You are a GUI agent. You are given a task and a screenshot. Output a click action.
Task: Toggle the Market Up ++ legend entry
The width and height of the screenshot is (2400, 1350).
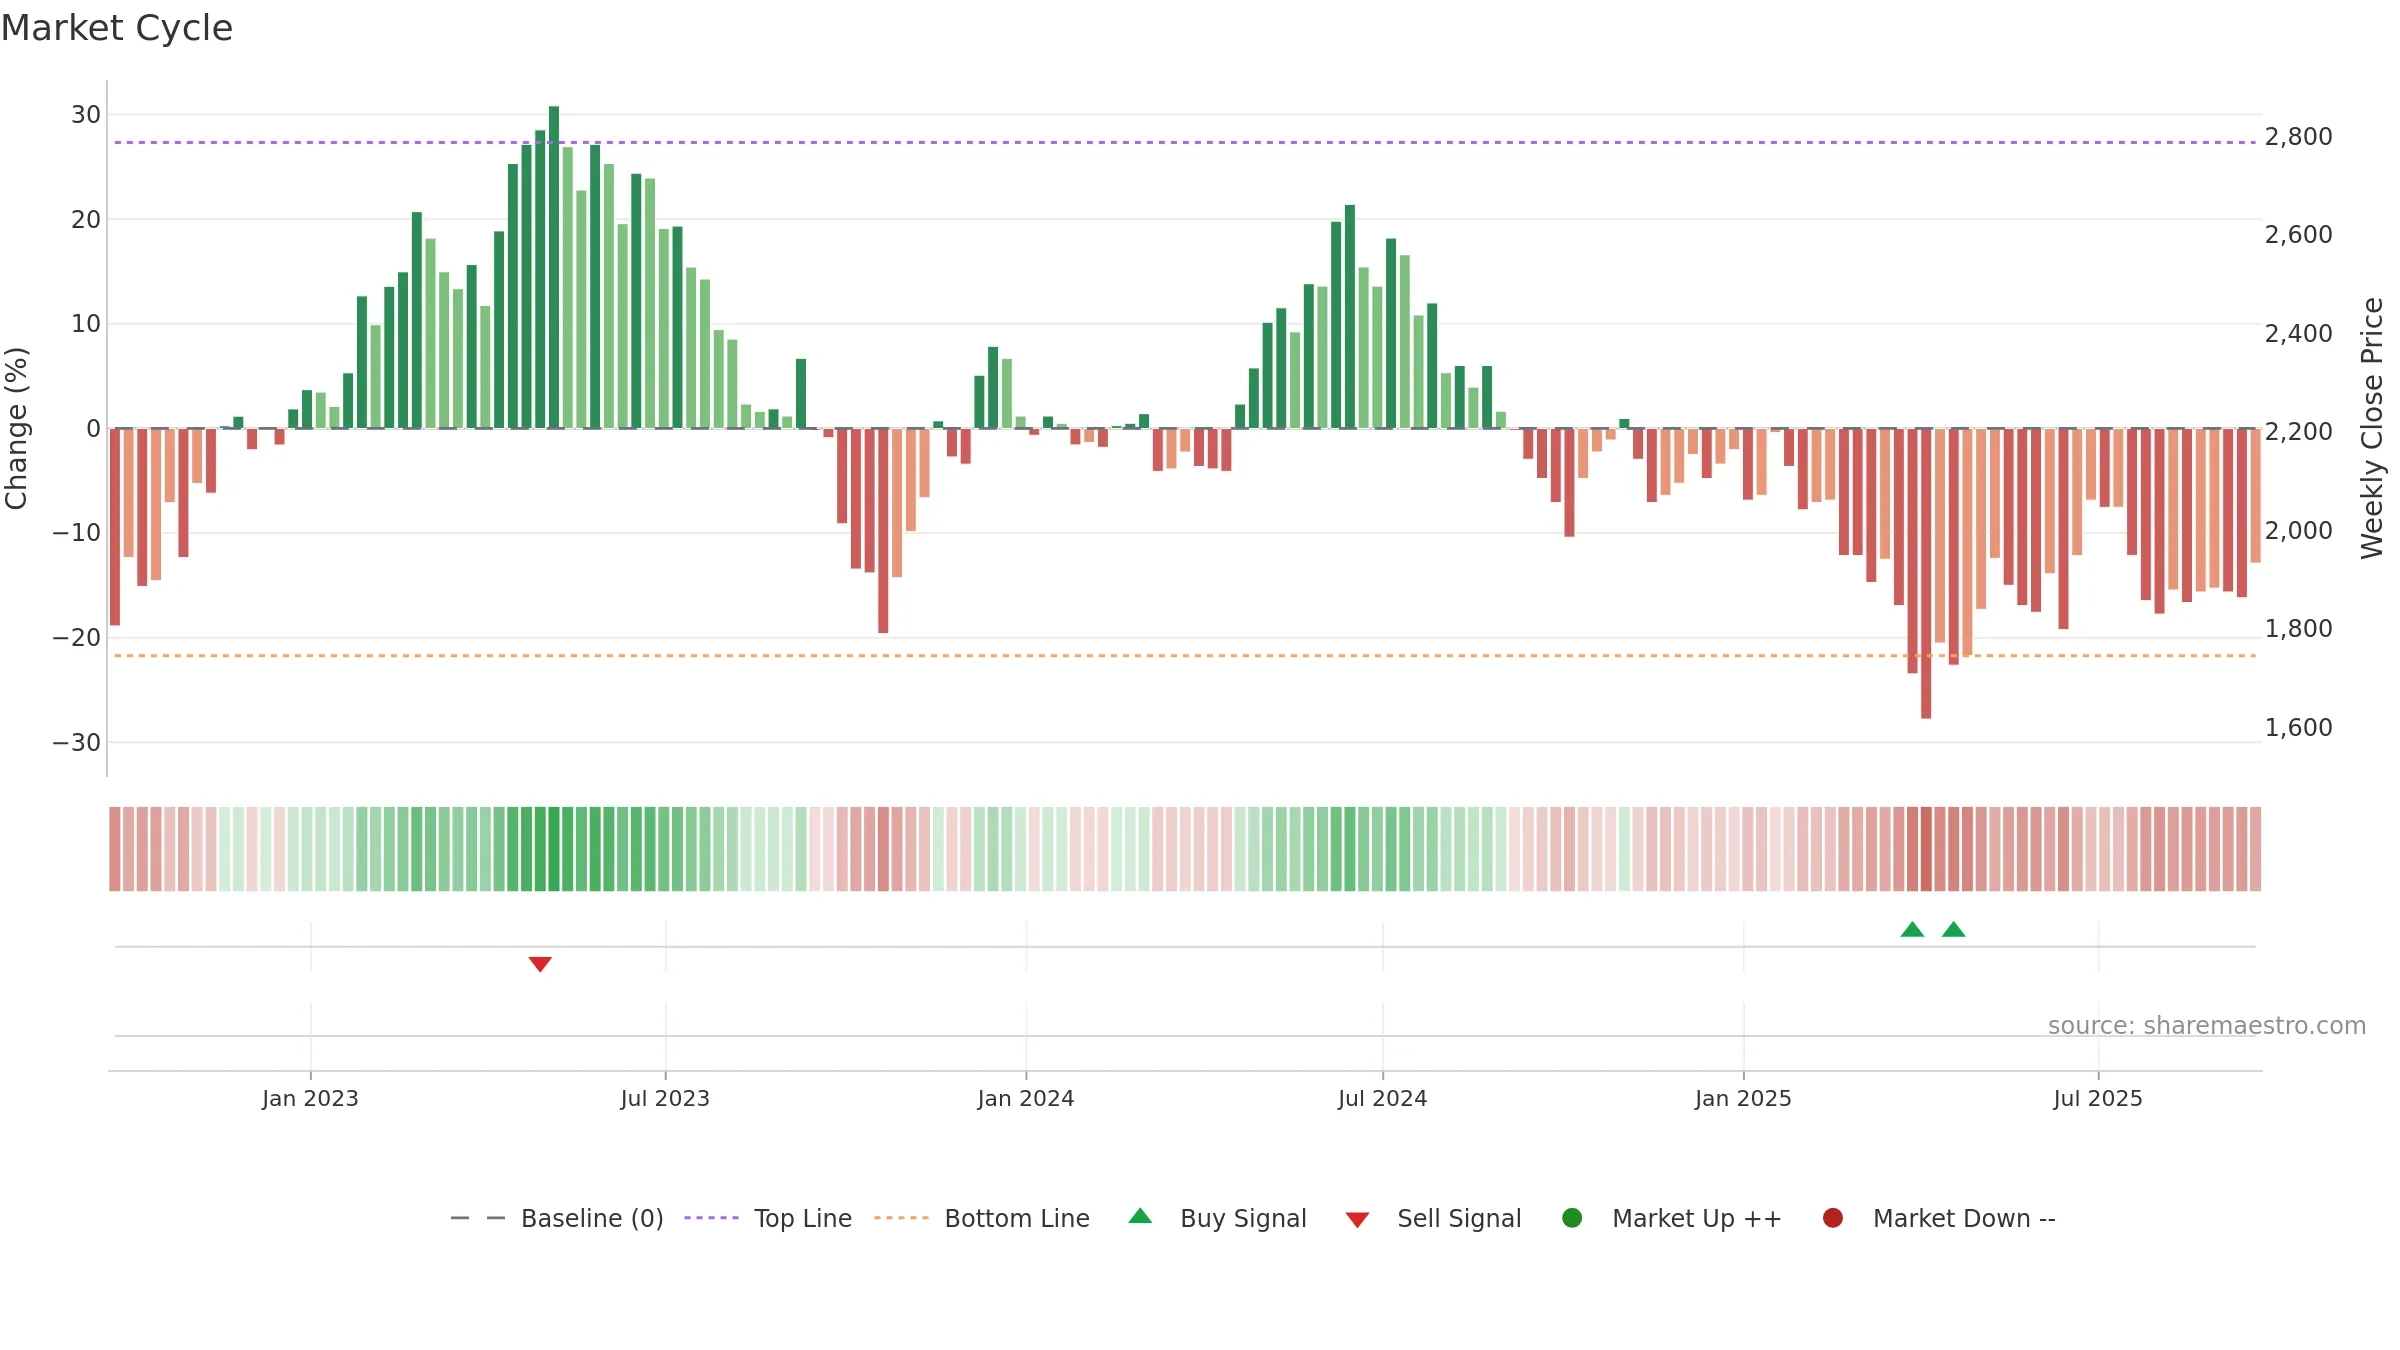click(x=1672, y=1218)
